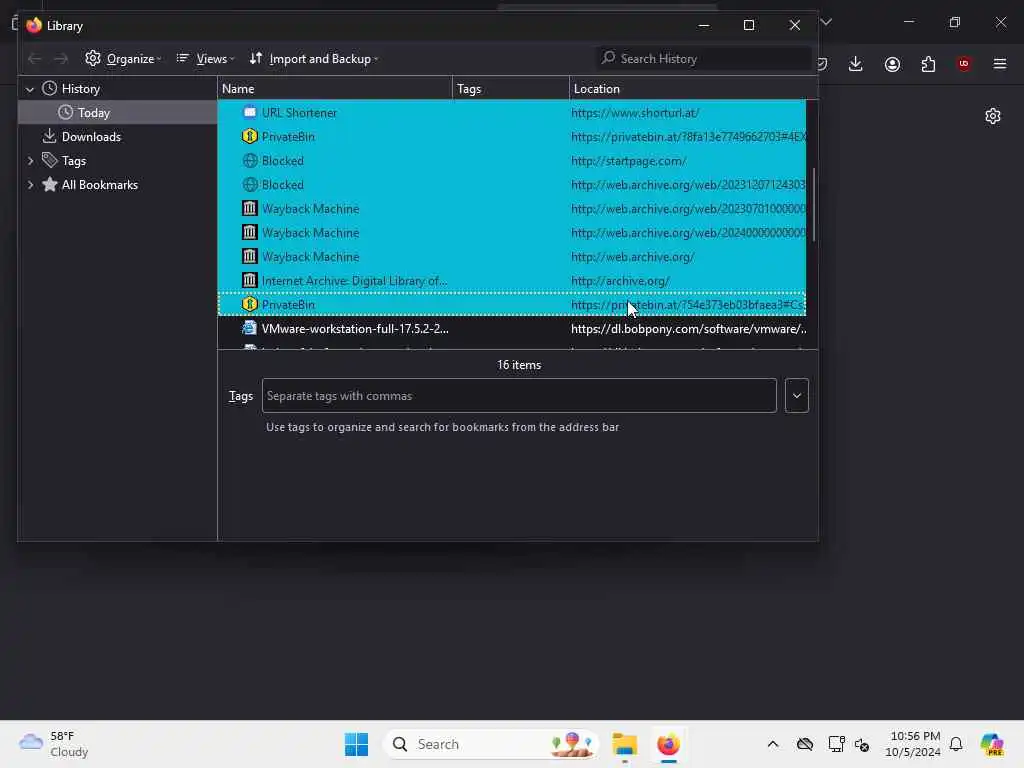Go forward using the forward arrow

point(61,59)
